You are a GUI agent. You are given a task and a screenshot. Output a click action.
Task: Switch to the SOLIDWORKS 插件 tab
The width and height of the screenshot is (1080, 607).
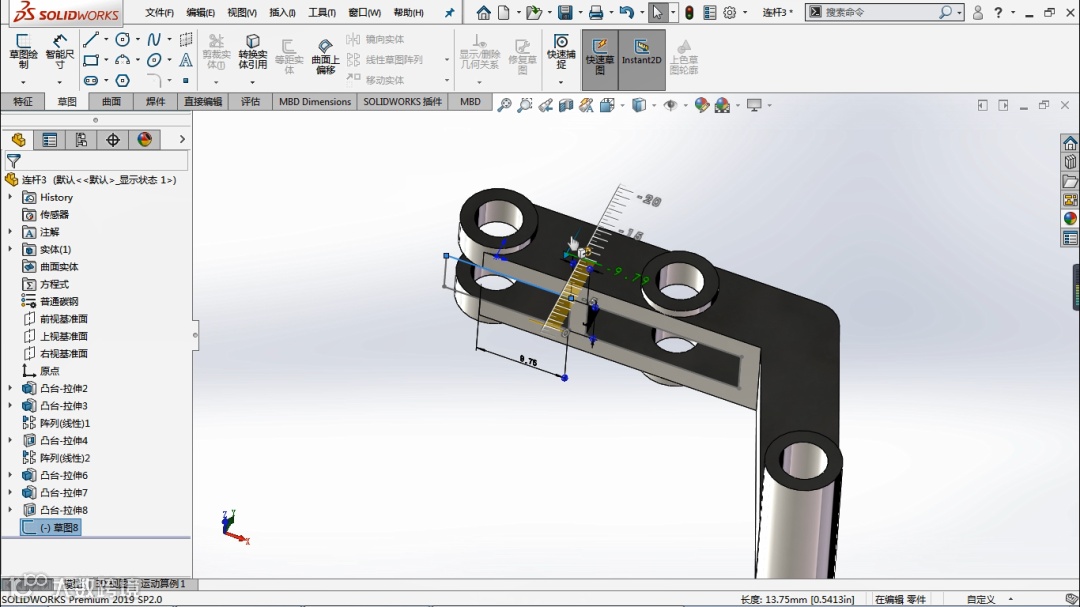coord(402,102)
